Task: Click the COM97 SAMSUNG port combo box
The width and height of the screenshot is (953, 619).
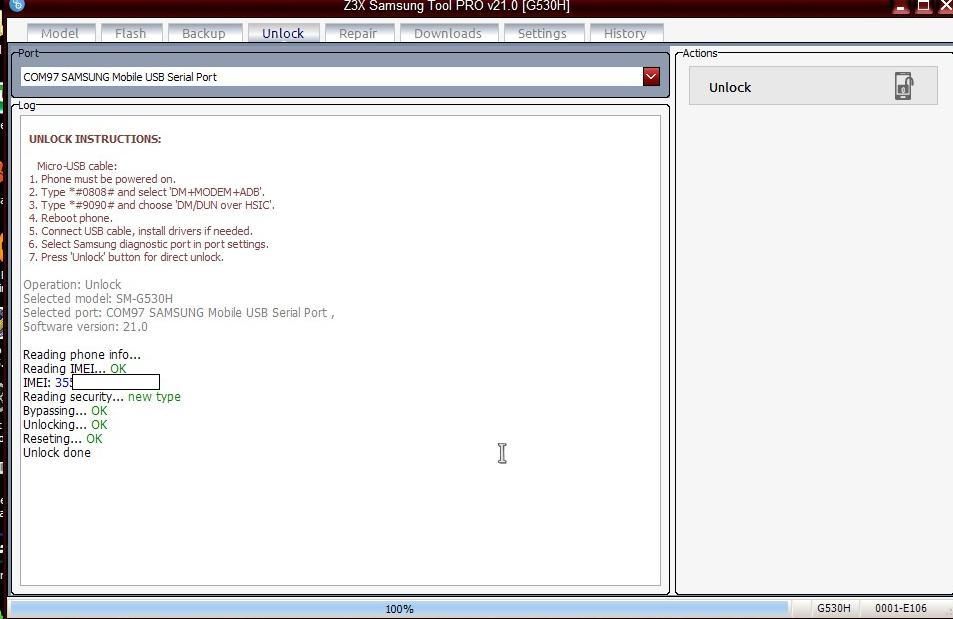Action: [330, 77]
